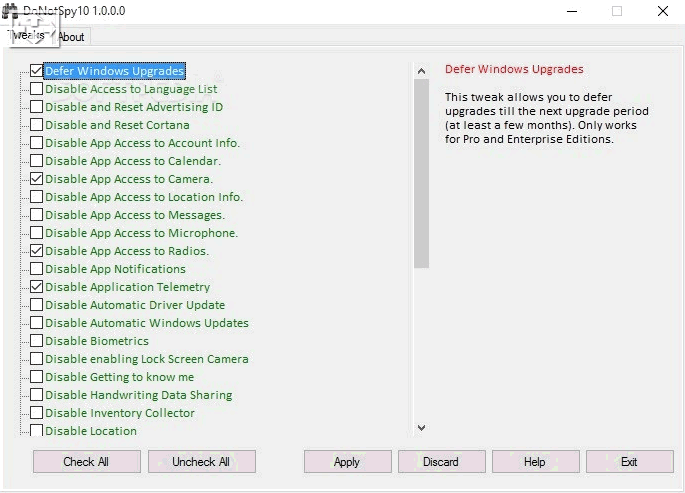Check Disable Handwriting Data Sharing box
The width and height of the screenshot is (685, 493).
click(37, 394)
